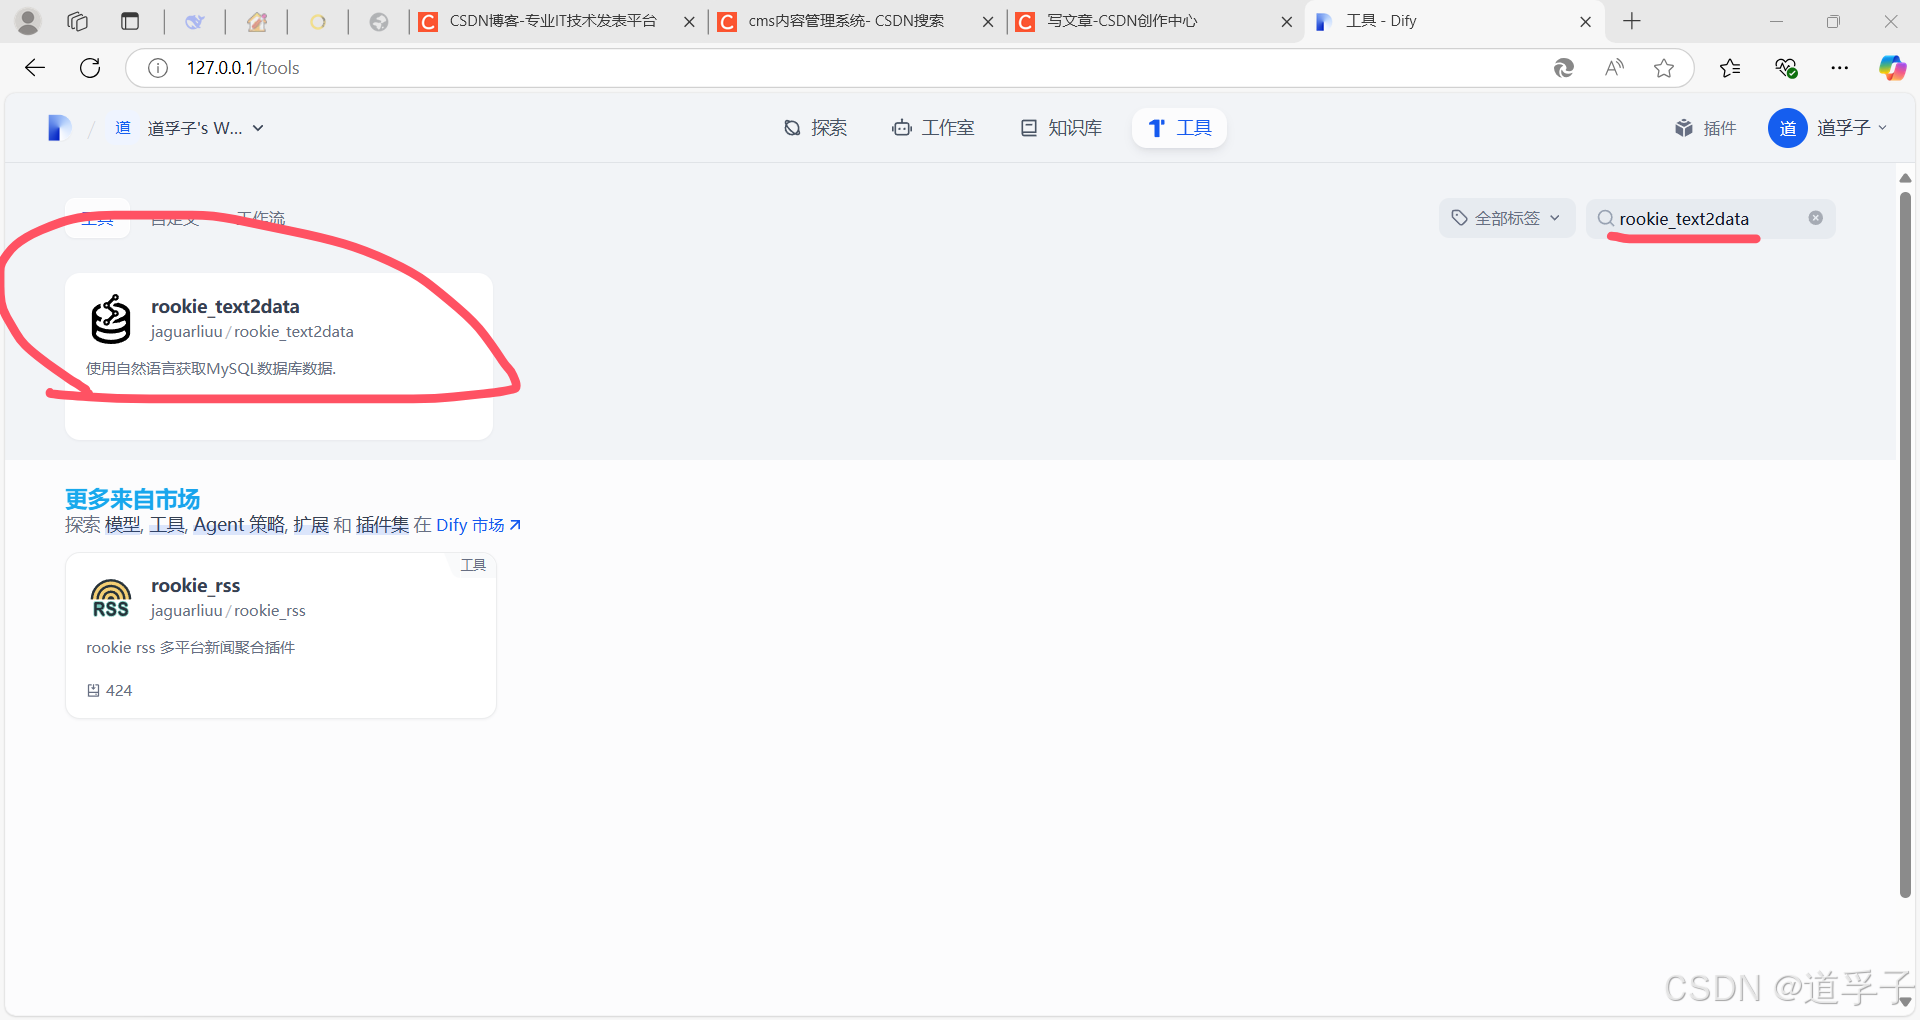Click the rookie_rss RSS icon

[111, 598]
